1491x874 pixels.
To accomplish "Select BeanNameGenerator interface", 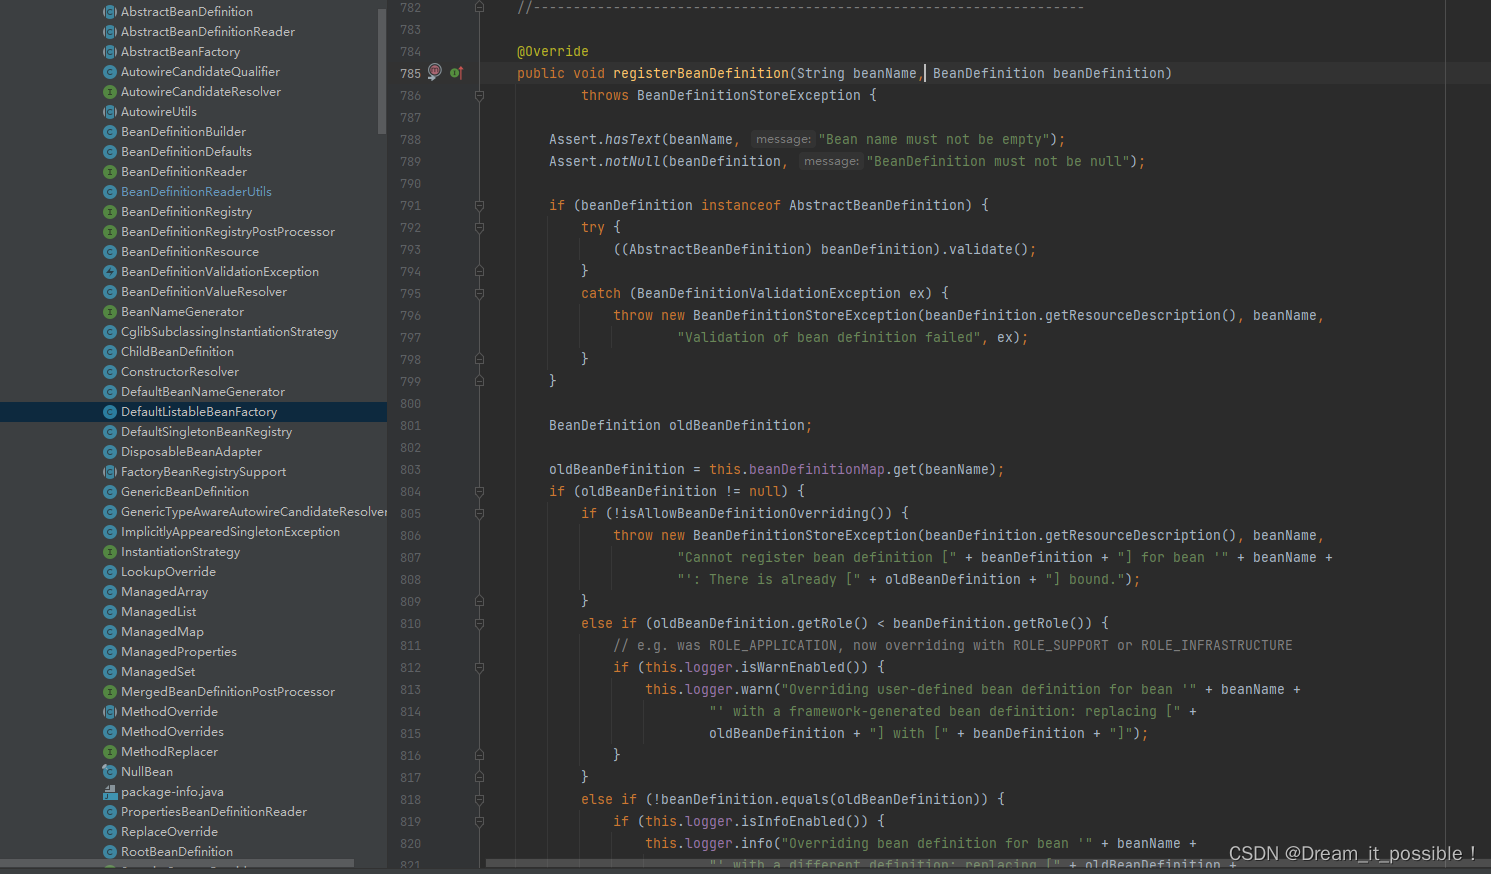I will point(182,312).
